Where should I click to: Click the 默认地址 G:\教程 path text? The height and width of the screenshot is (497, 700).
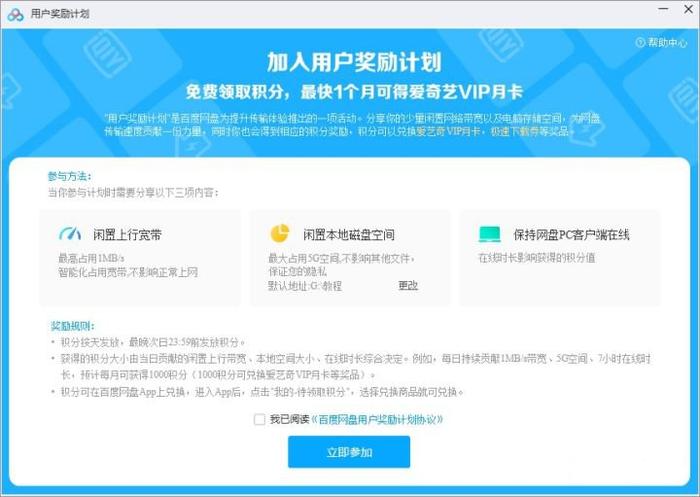305,286
